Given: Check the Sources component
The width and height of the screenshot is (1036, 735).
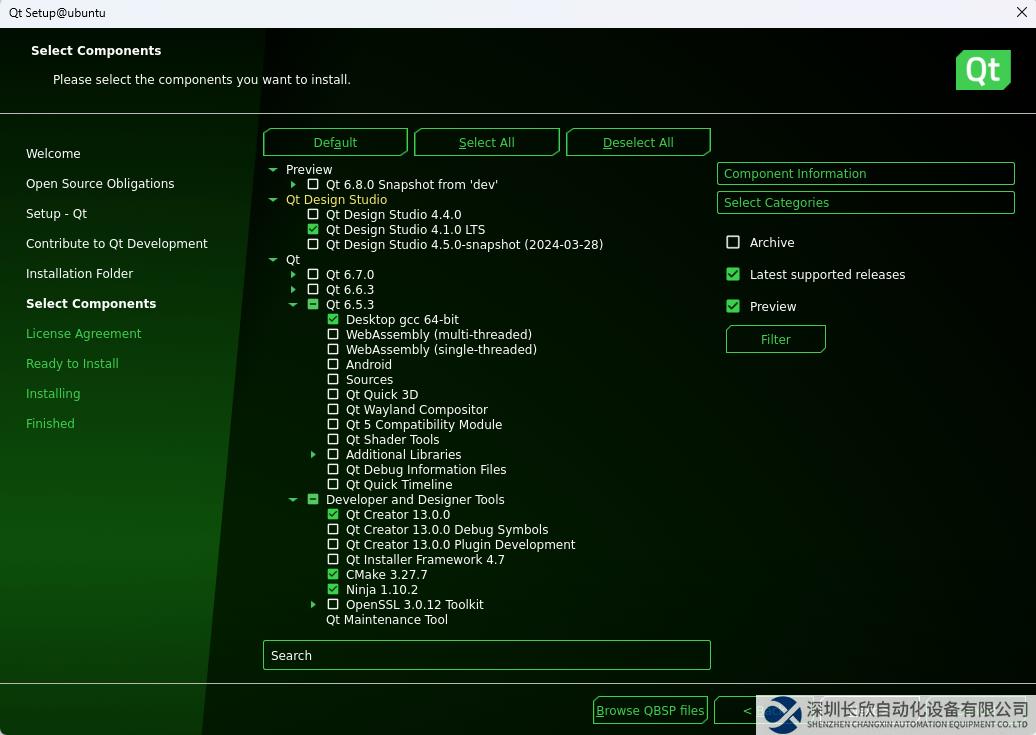Looking at the screenshot, I should point(333,379).
